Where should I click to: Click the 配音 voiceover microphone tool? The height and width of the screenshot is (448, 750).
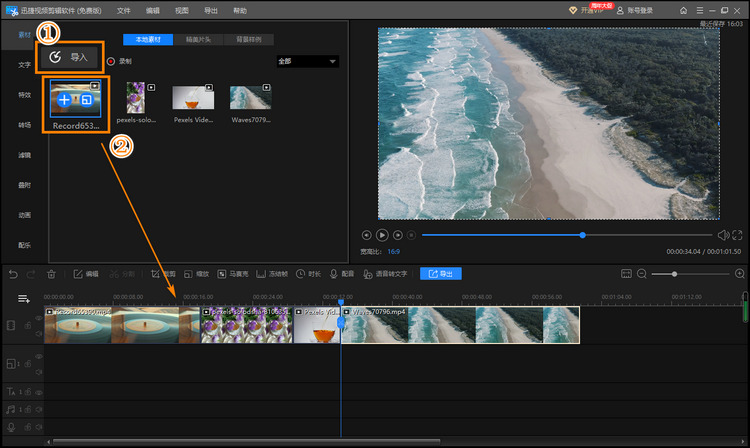[x=342, y=274]
